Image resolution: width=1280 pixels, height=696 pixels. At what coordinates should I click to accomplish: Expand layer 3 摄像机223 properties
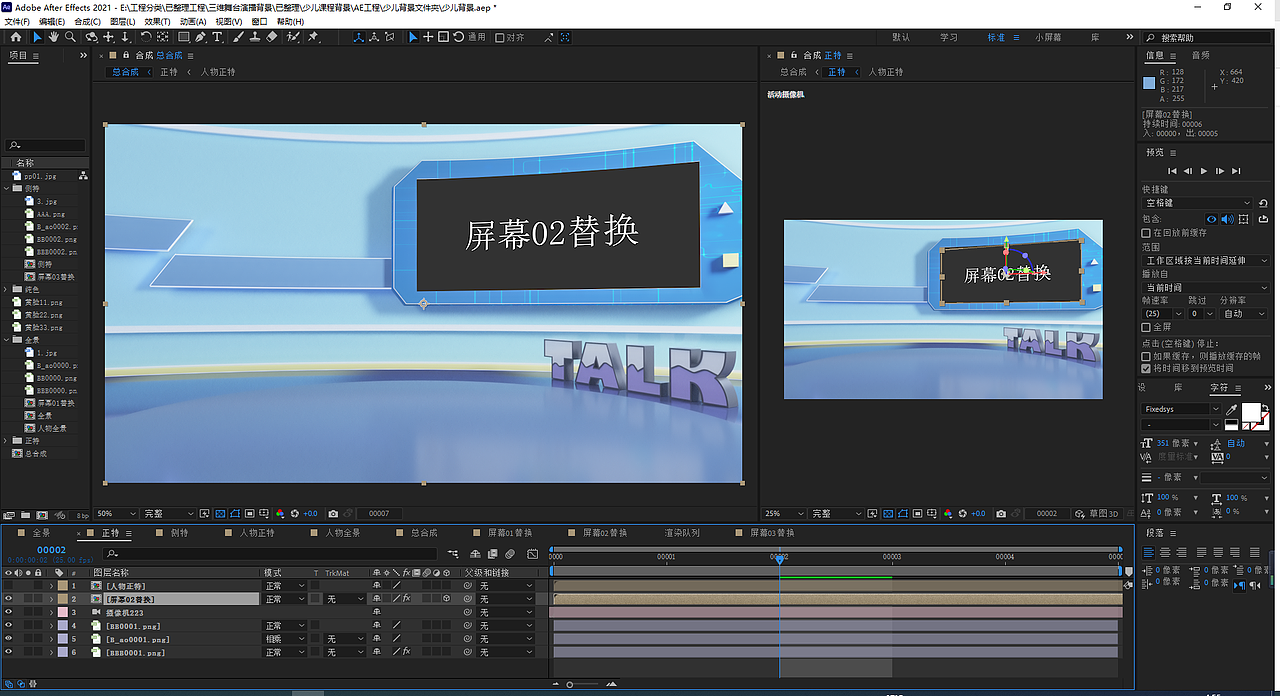50,612
